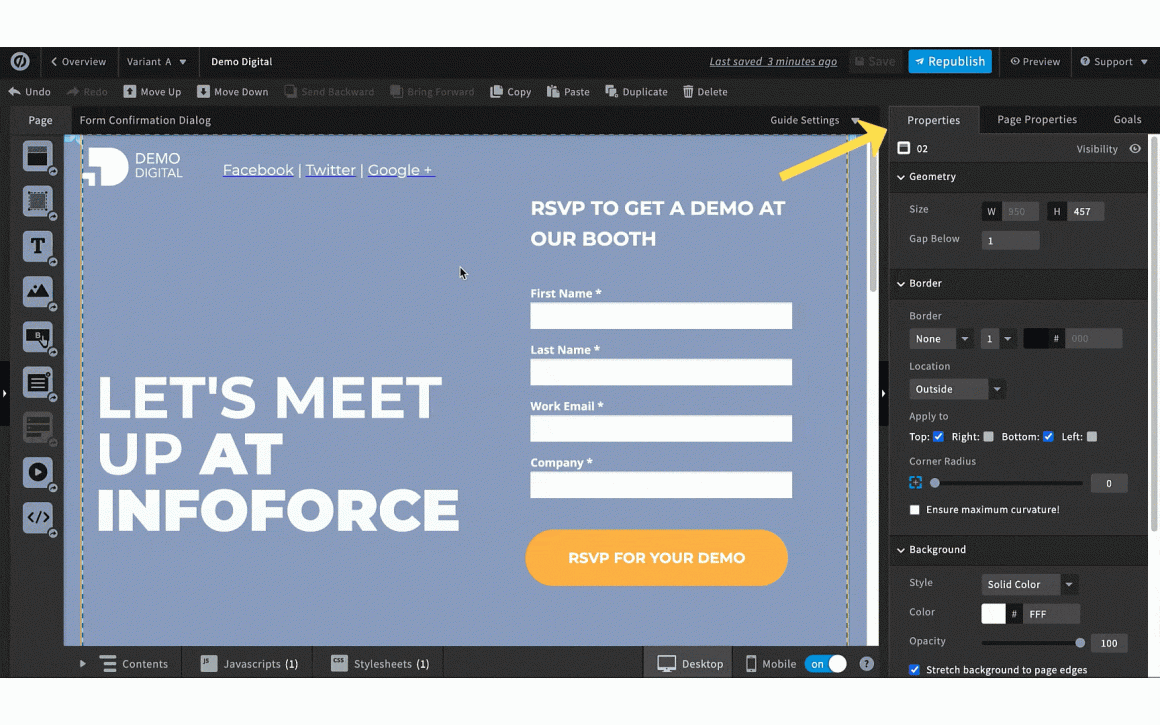Enable Ensure maximum curvature checkbox
Viewport: 1160px width, 725px height.
(x=915, y=510)
